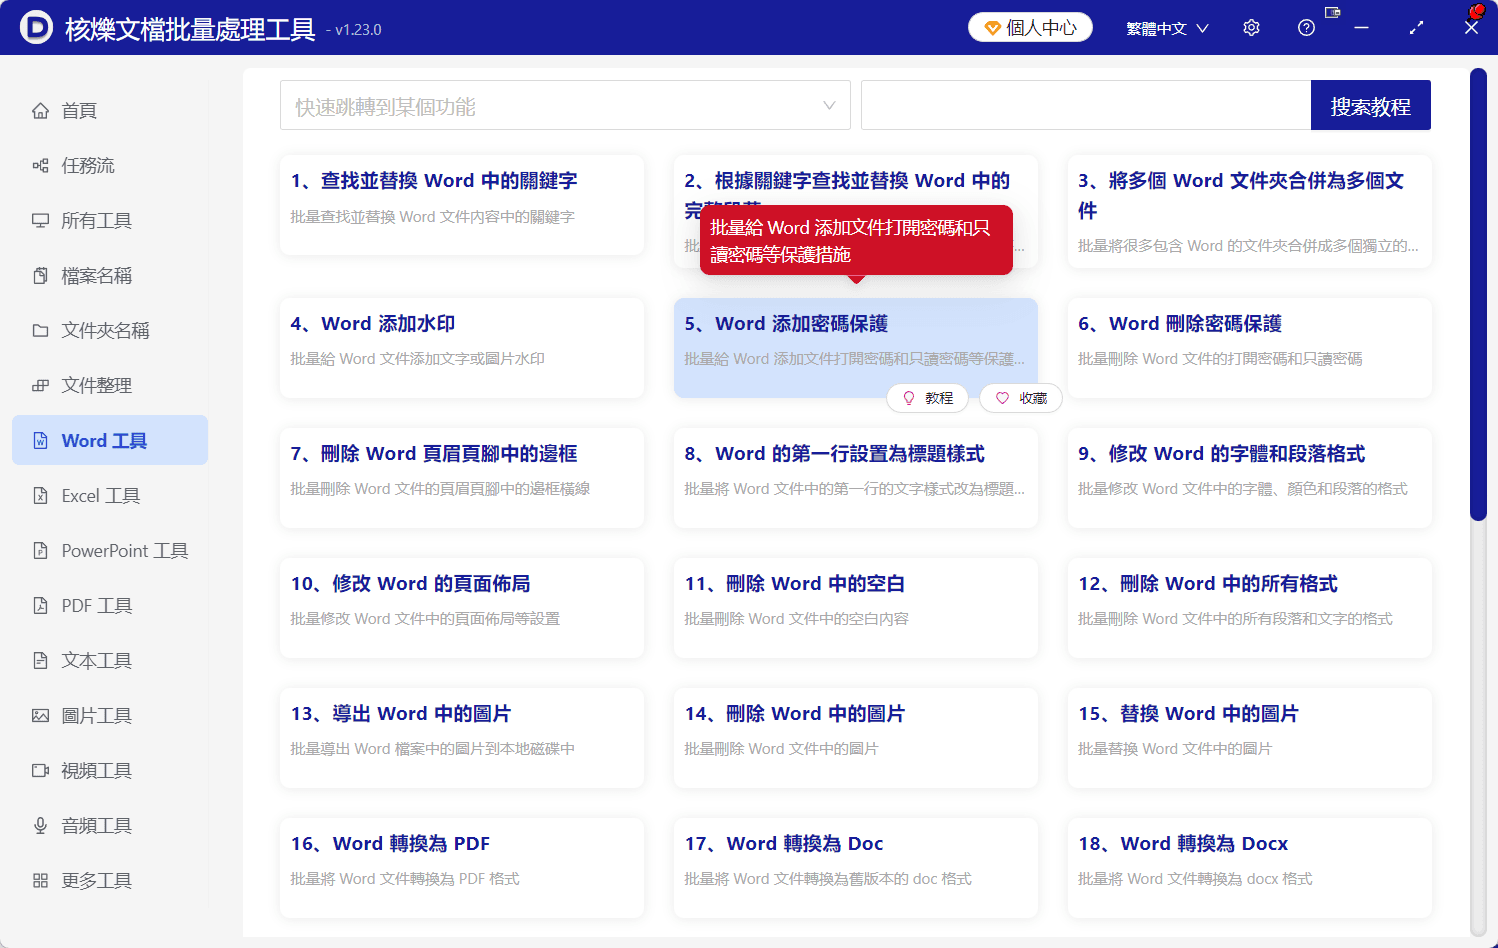Click the 文件夾名稱 folder icon in sidebar
Viewport: 1498px width, 948px height.
pyautogui.click(x=40, y=330)
